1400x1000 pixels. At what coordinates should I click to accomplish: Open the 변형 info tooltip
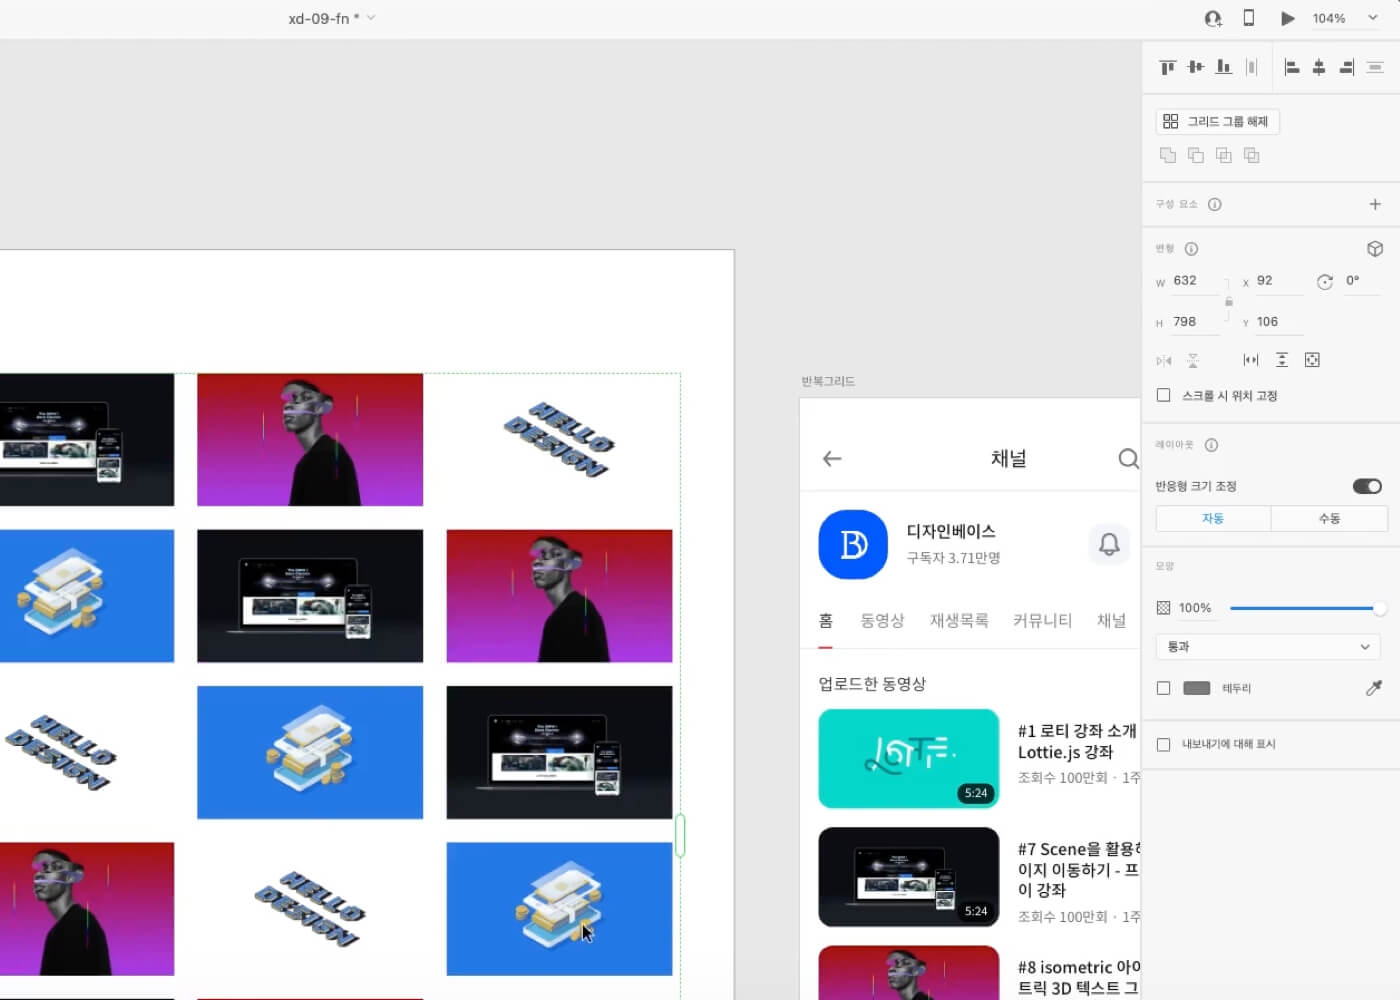coord(1191,249)
